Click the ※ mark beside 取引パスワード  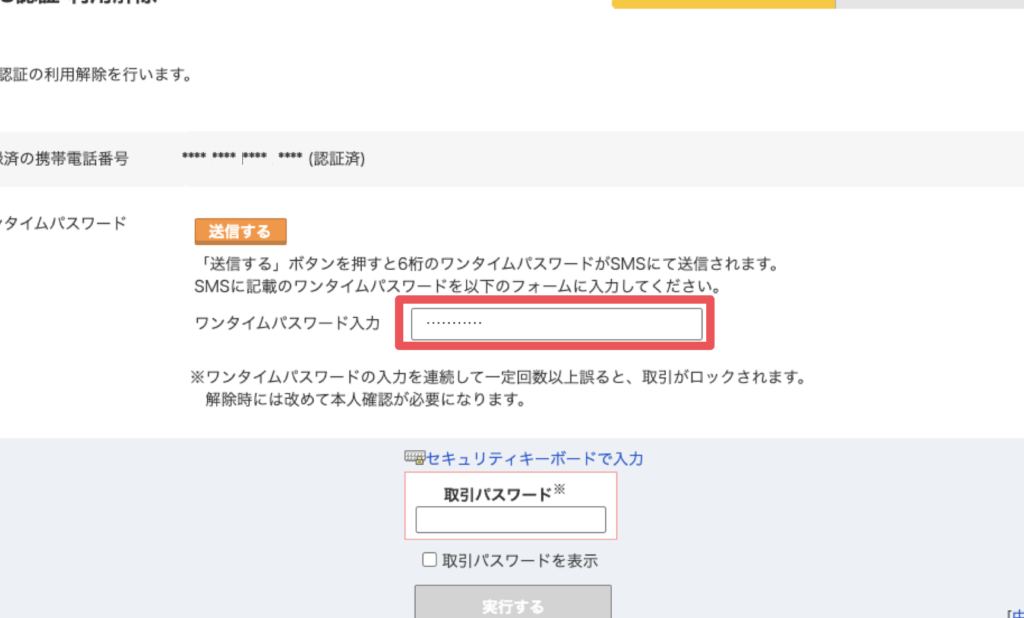click(559, 490)
